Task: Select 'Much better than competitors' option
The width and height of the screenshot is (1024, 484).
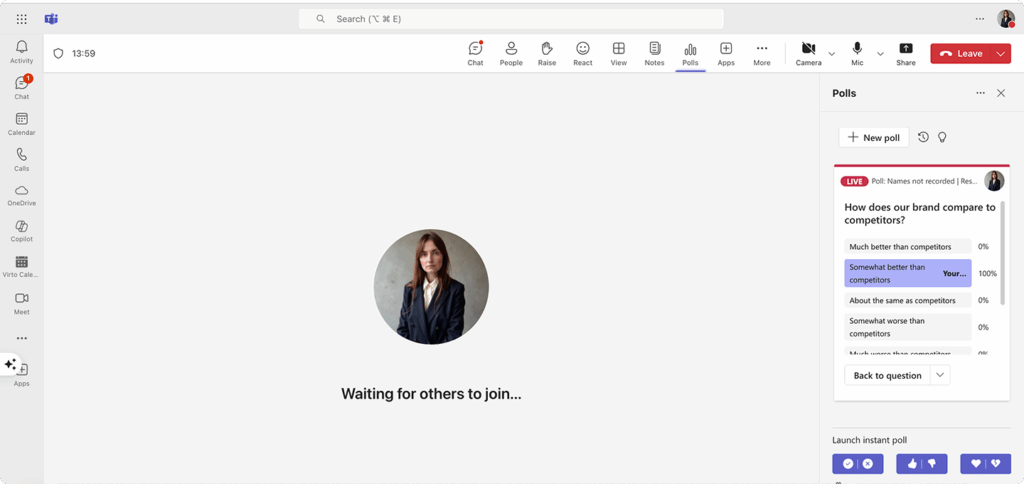Action: click(908, 246)
